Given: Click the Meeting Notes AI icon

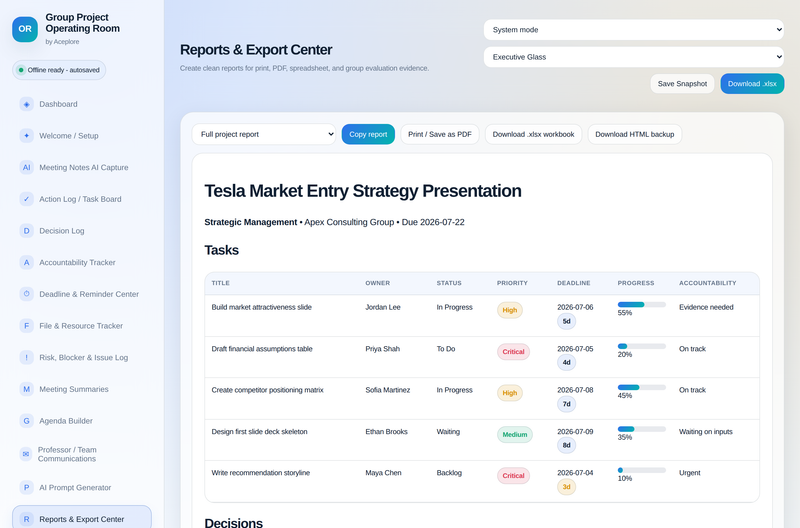Looking at the screenshot, I should pyautogui.click(x=27, y=167).
